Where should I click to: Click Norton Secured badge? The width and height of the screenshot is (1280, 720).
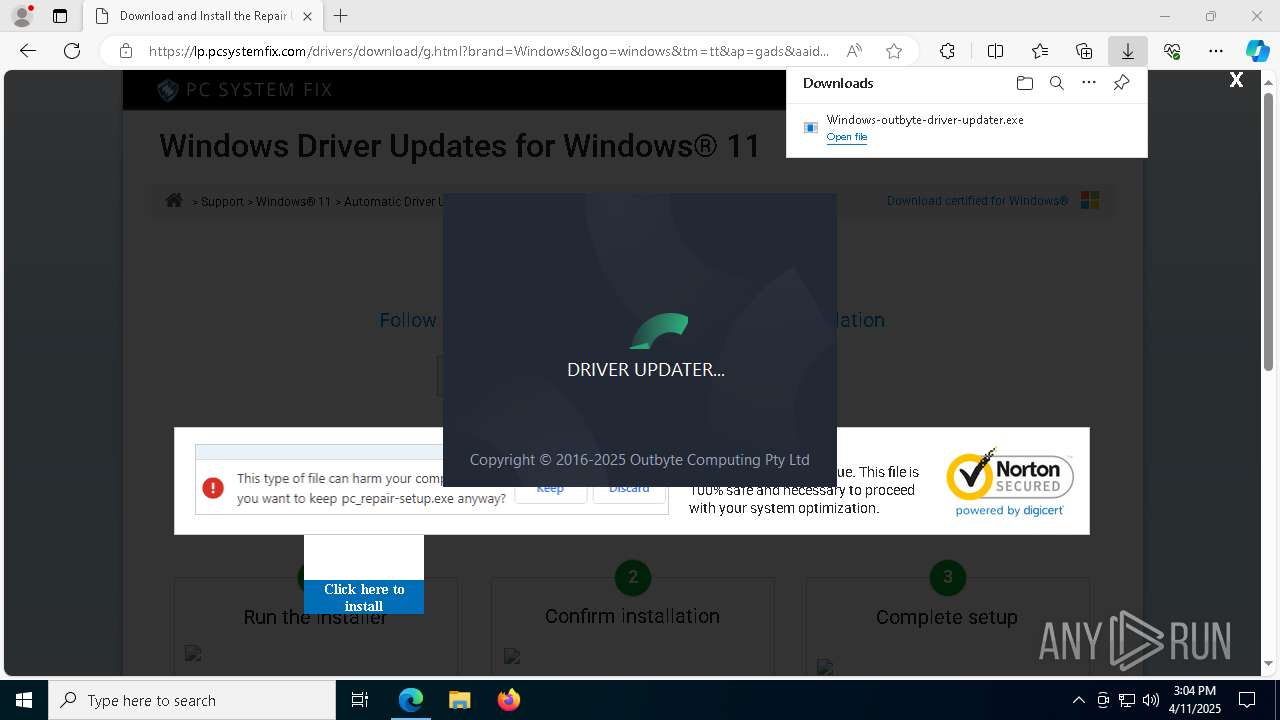(x=1009, y=482)
